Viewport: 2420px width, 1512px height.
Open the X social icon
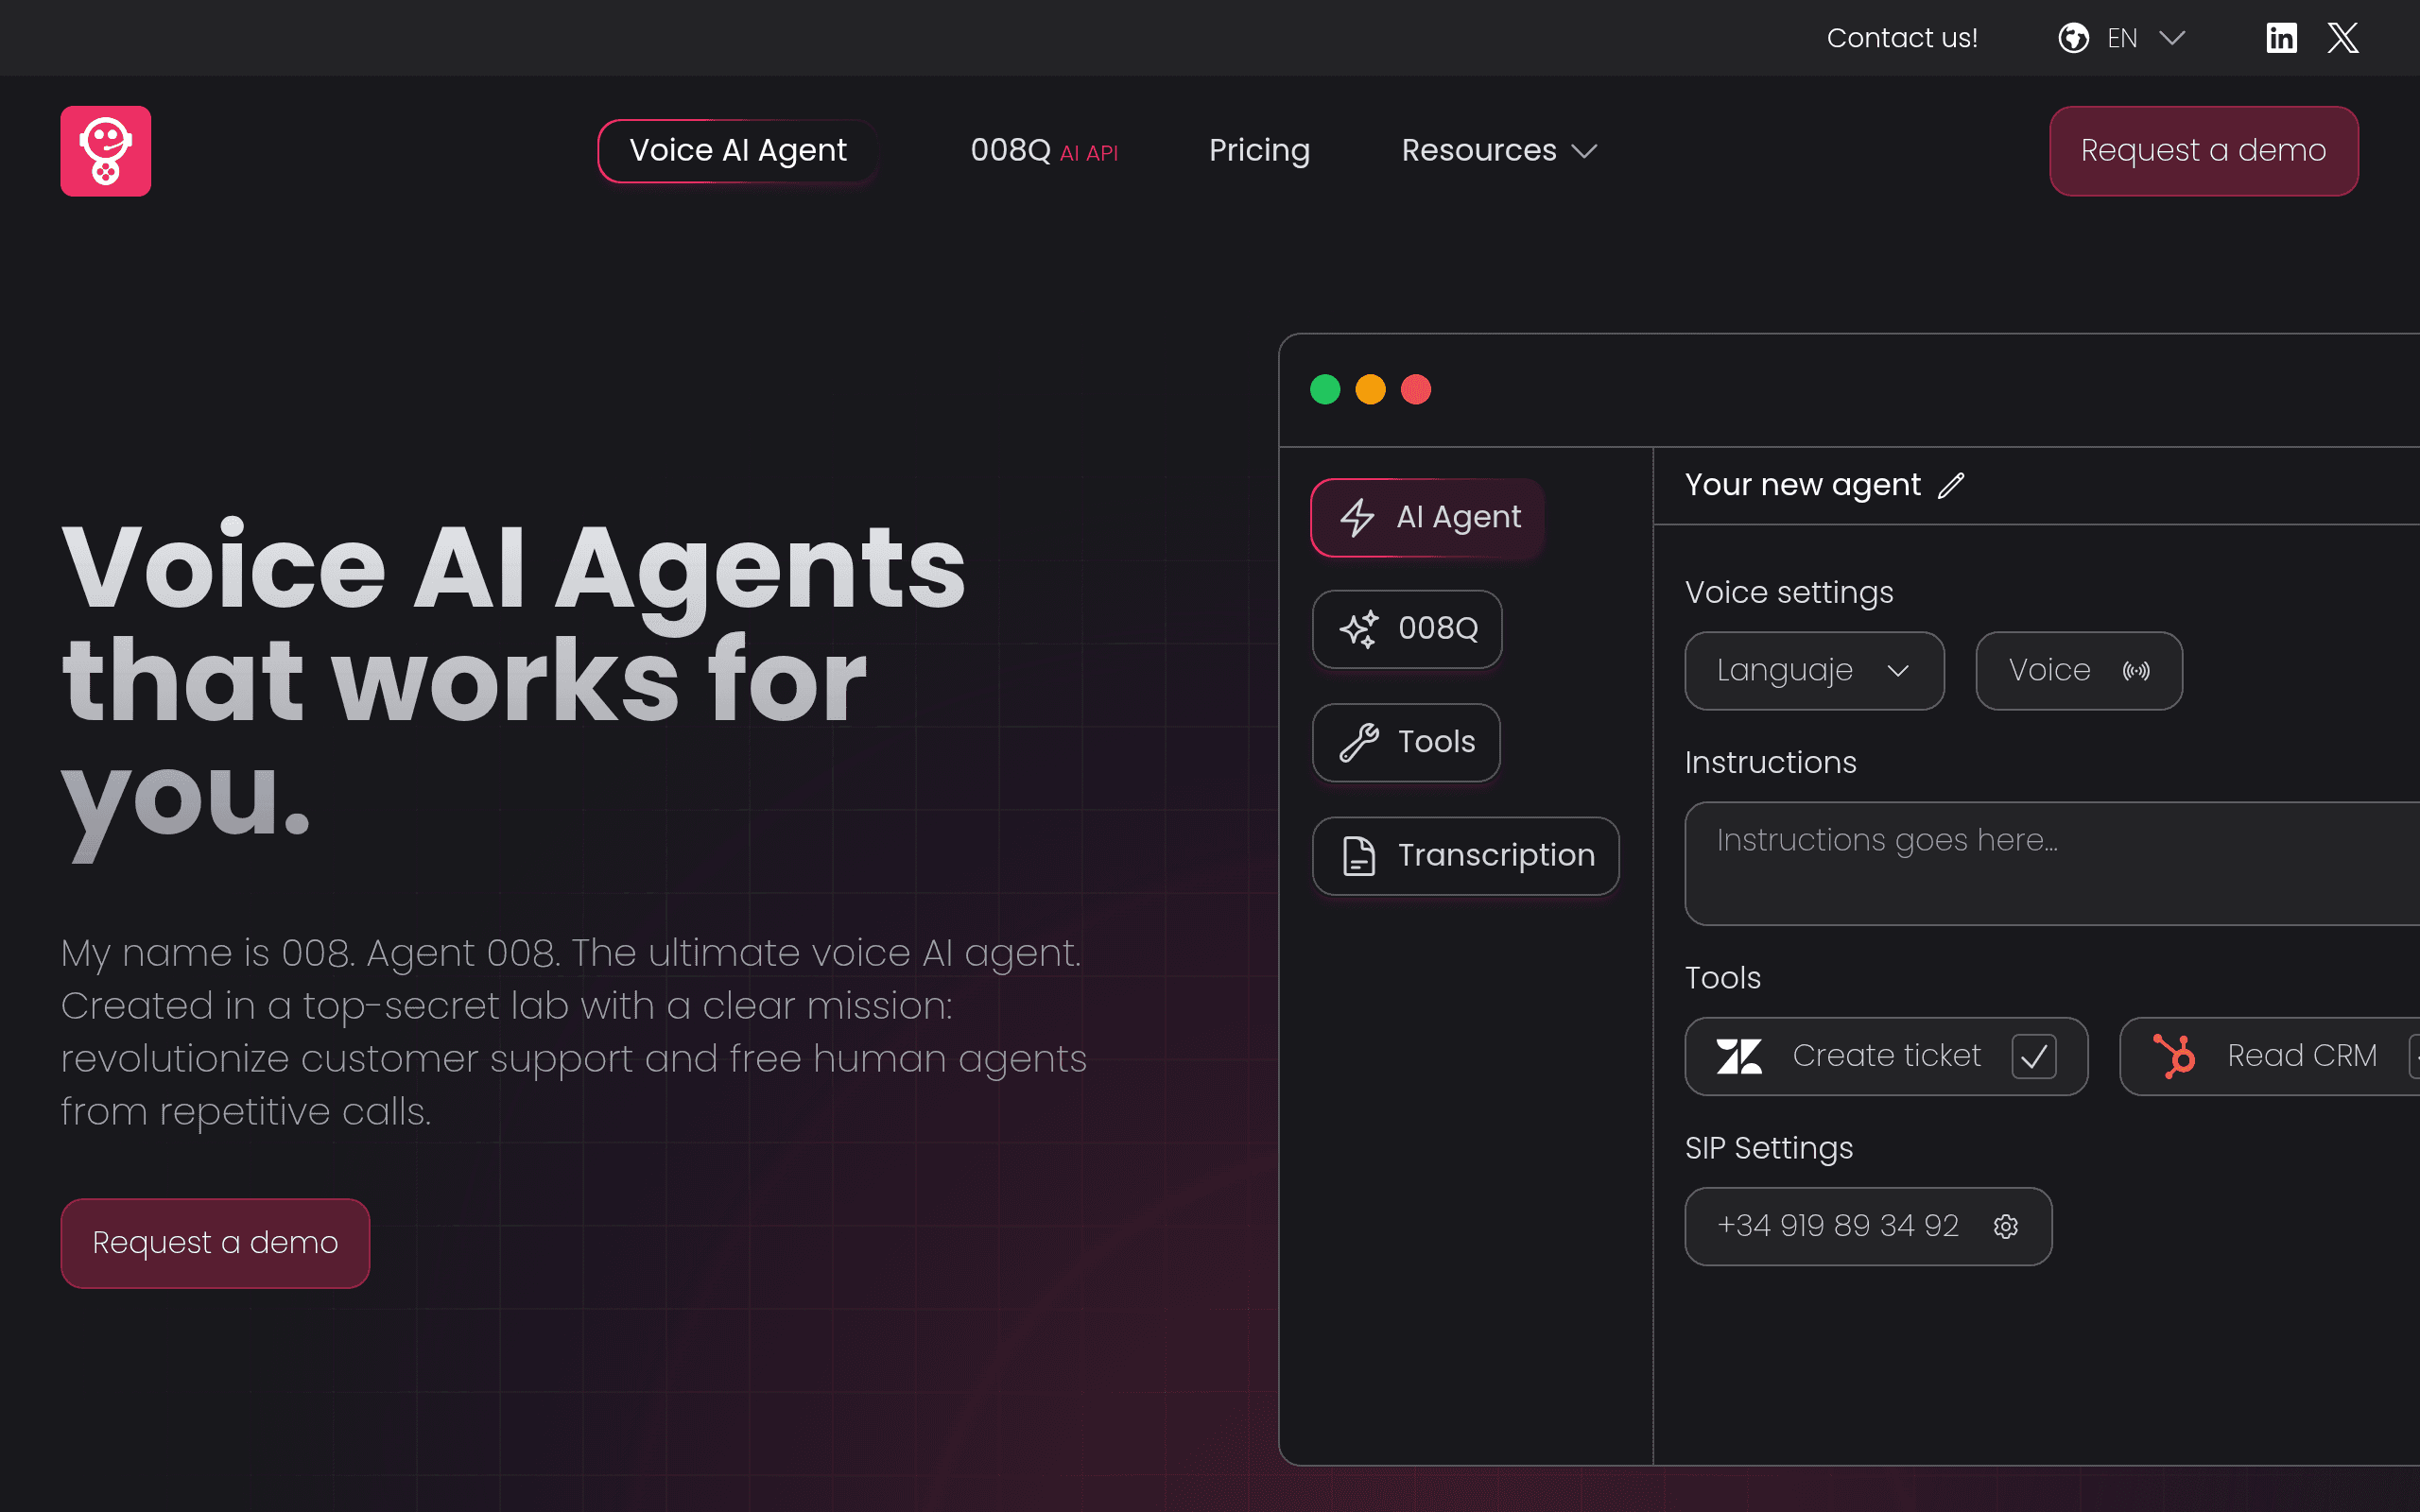(2342, 38)
